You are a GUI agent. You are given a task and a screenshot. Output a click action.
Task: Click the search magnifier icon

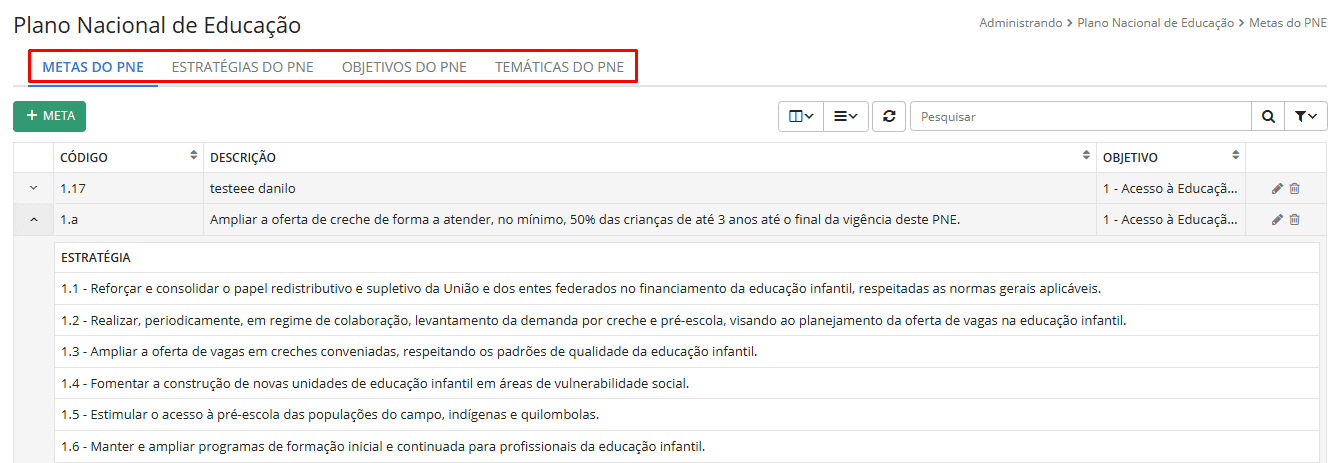pyautogui.click(x=1268, y=117)
